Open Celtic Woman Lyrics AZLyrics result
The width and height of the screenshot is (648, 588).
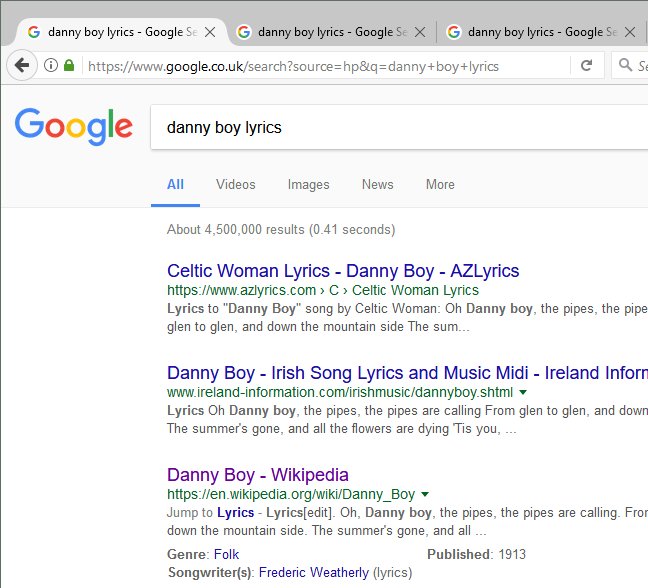tap(343, 271)
